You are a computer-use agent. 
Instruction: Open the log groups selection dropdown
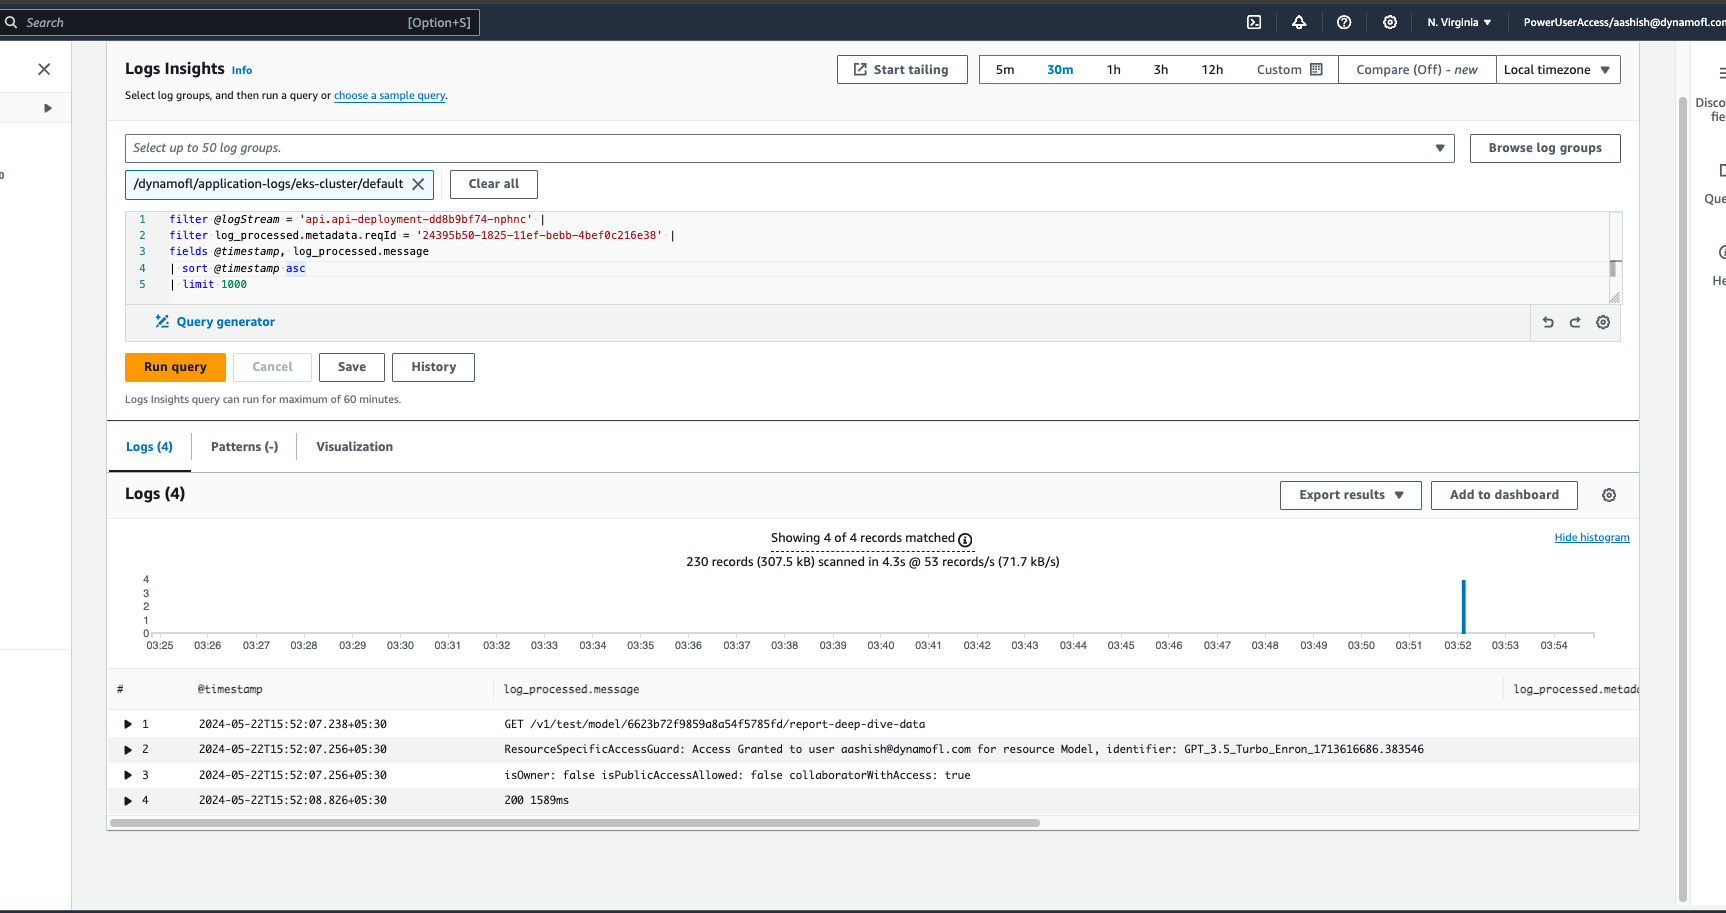pyautogui.click(x=790, y=148)
